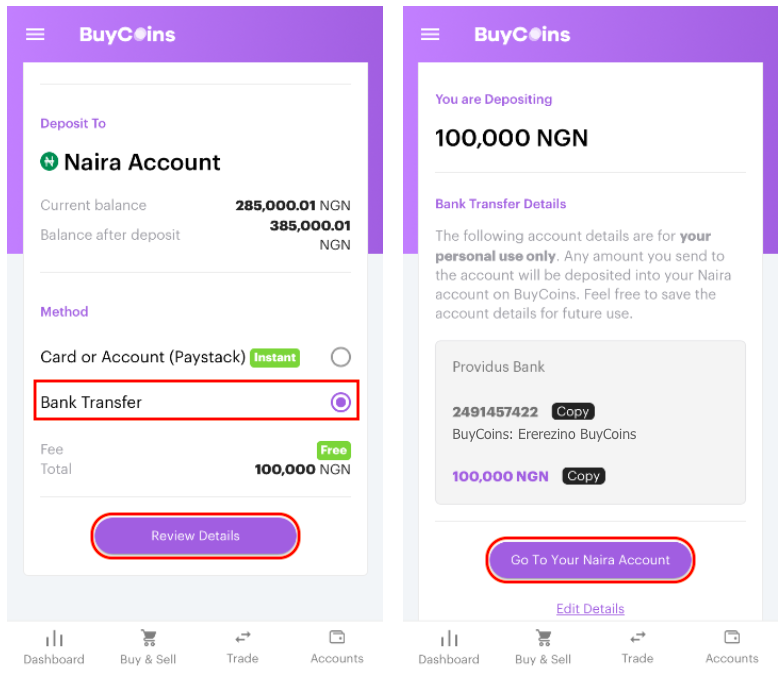
Task: Open Accounts wallet icon in right bottom bar
Action: (x=732, y=637)
